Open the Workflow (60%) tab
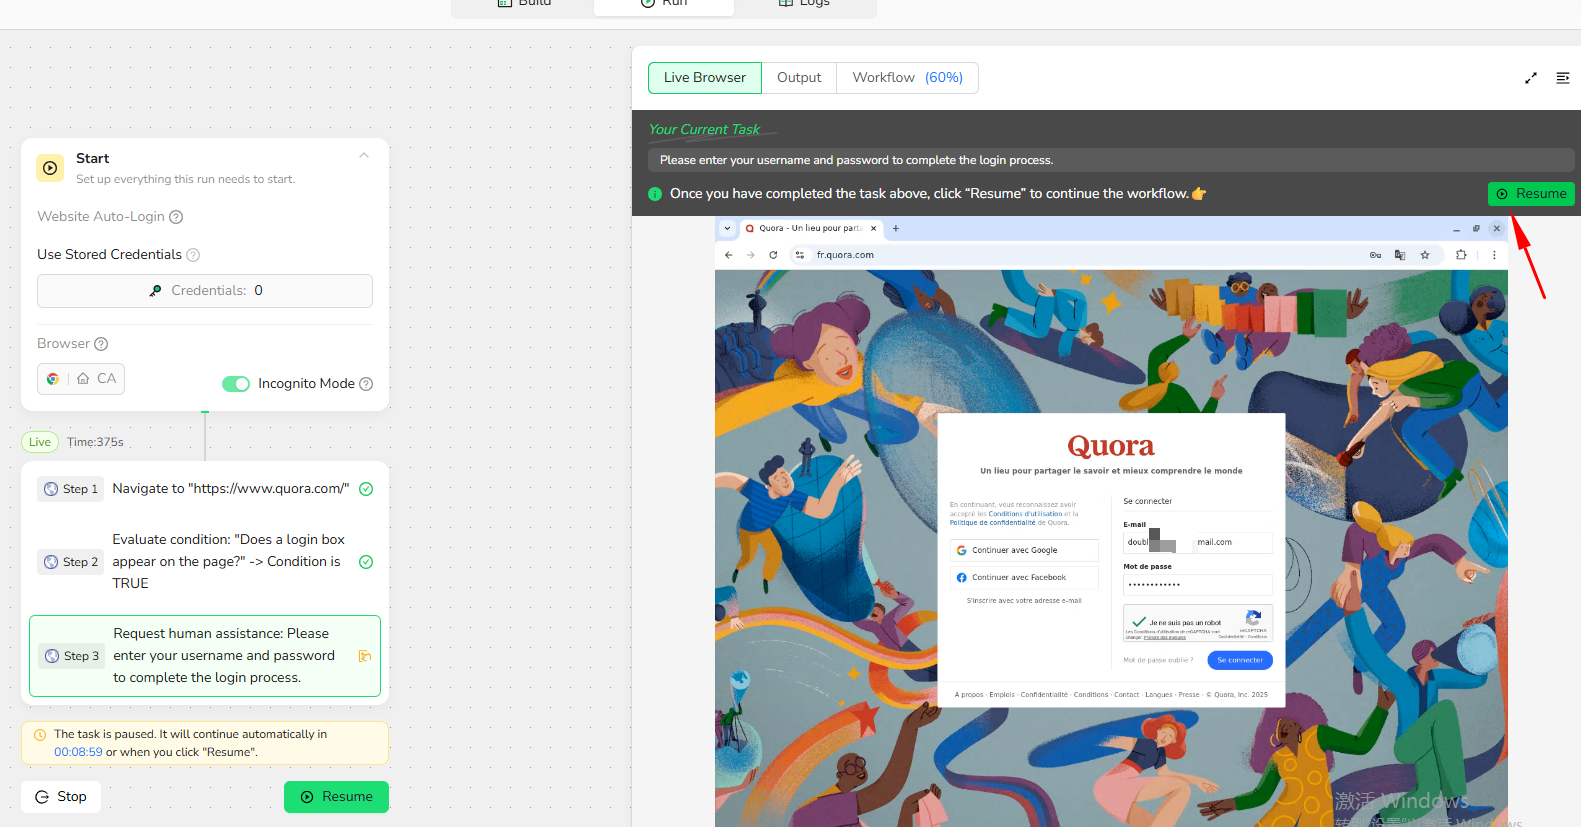This screenshot has height=827, width=1581. [907, 78]
